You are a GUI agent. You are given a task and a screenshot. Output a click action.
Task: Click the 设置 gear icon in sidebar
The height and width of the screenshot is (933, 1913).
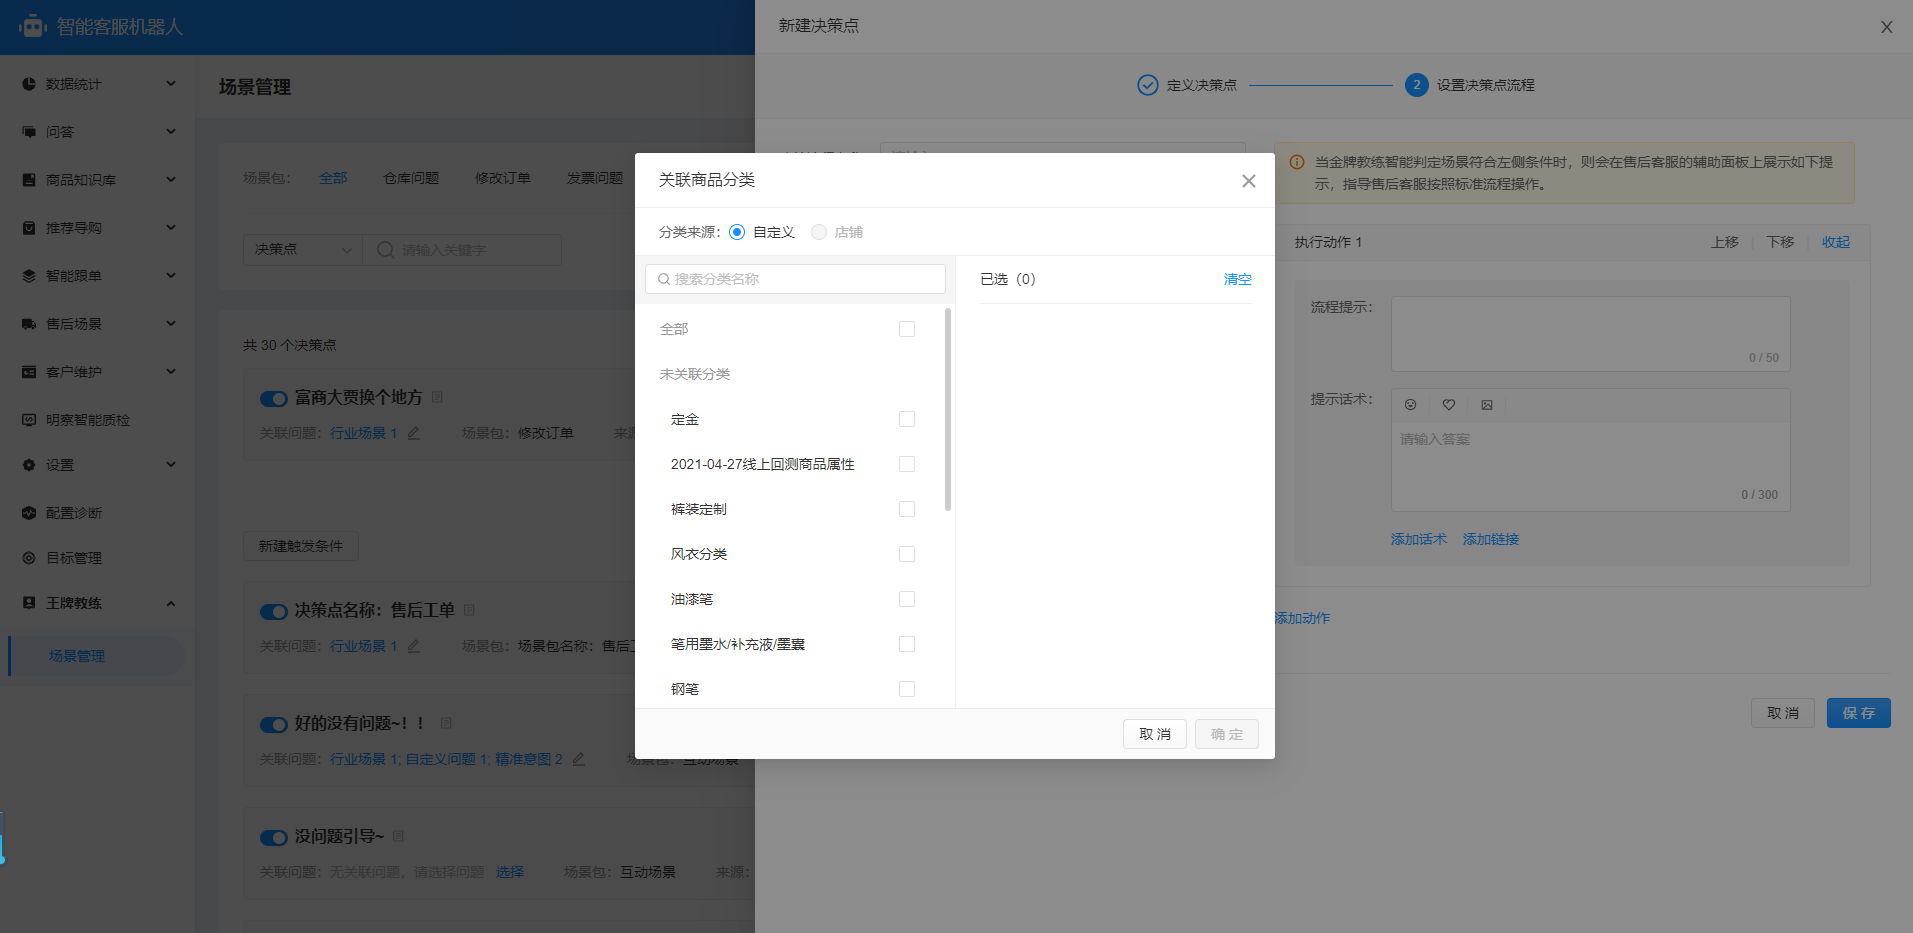pyautogui.click(x=29, y=465)
